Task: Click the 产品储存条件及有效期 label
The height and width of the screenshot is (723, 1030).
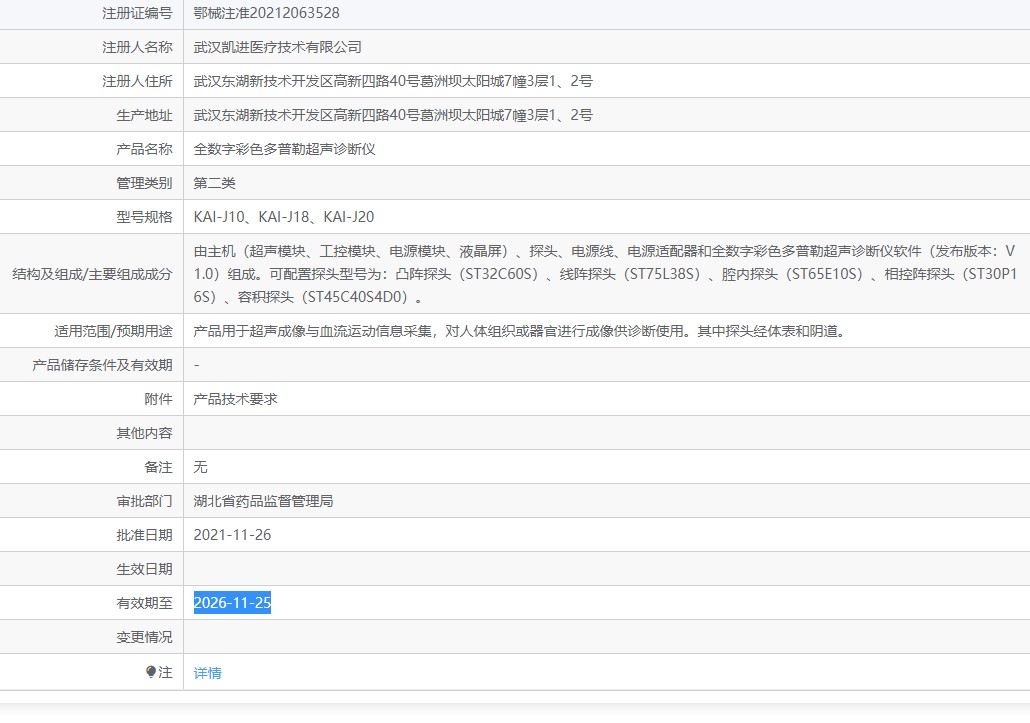Action: point(102,366)
